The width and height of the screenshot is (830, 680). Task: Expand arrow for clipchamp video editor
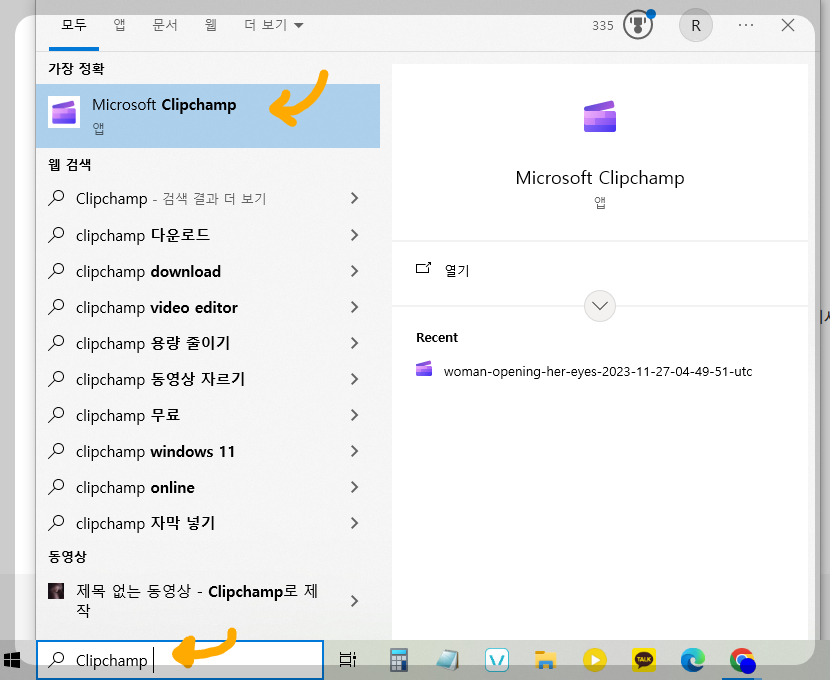coord(355,307)
